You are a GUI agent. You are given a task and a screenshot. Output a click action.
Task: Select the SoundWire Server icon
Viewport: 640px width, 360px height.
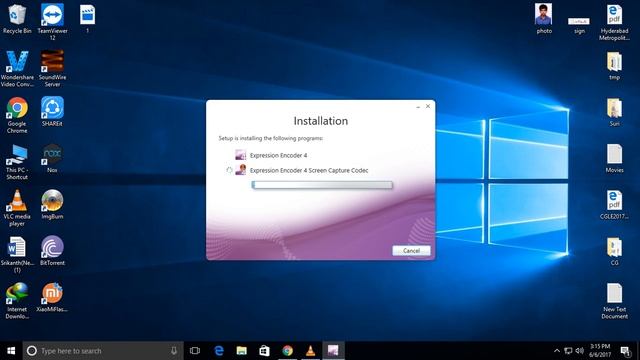pos(52,68)
